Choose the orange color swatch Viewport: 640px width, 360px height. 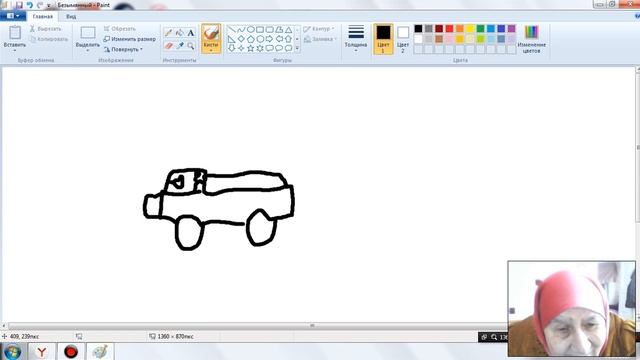click(460, 29)
